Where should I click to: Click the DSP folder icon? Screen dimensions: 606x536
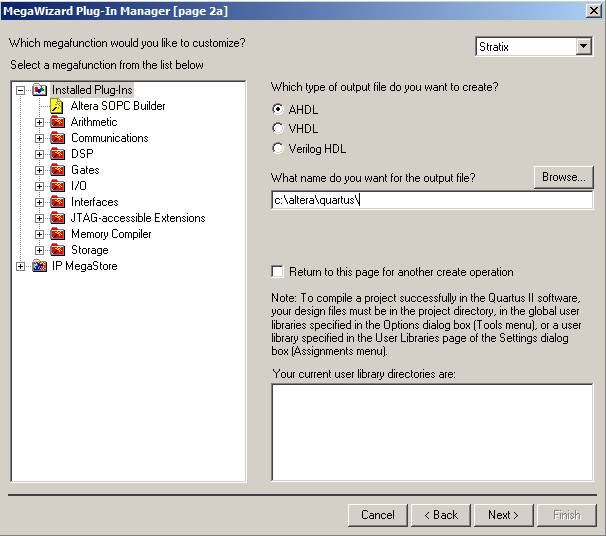click(x=57, y=154)
